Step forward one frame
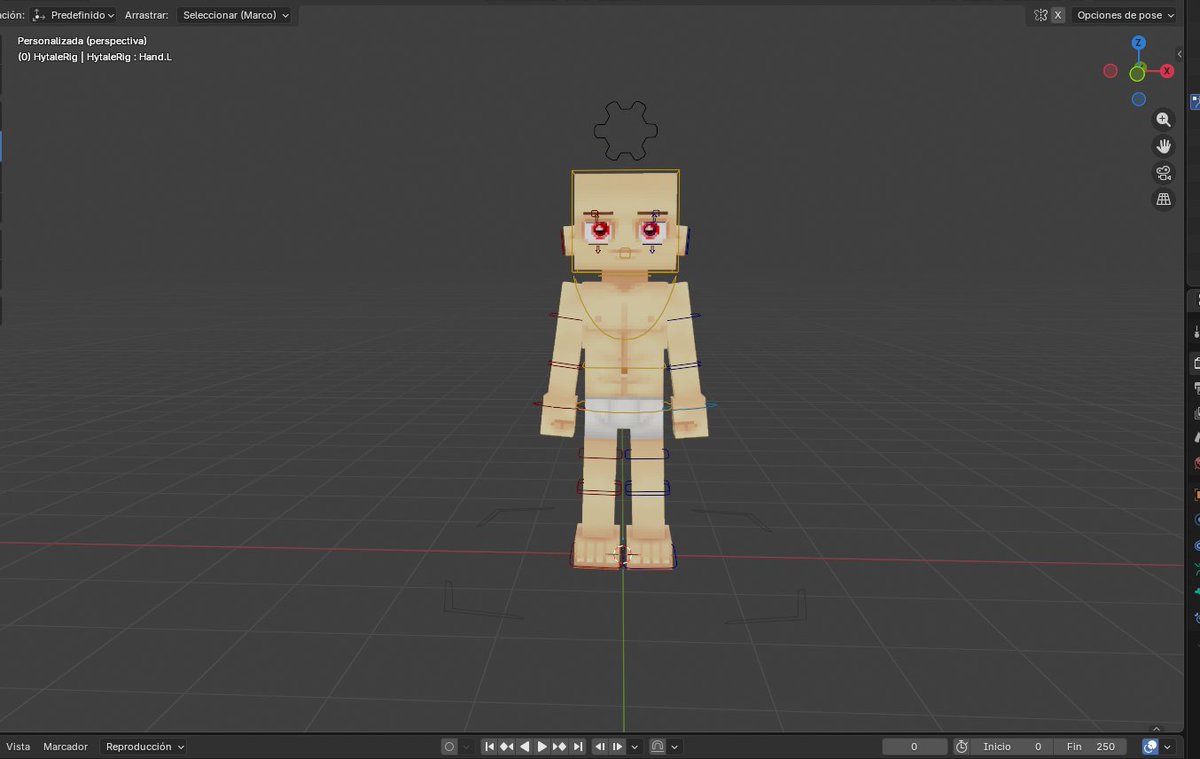The height and width of the screenshot is (759, 1200). tap(617, 746)
